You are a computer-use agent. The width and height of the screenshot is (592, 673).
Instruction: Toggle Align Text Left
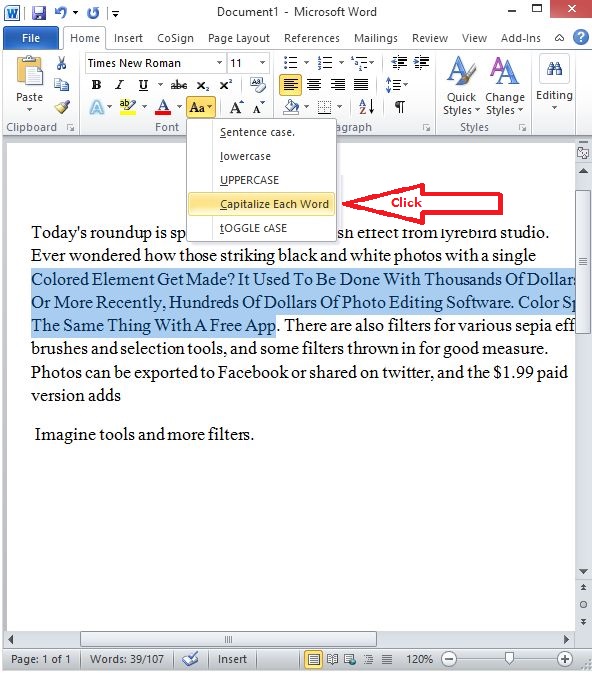click(290, 85)
